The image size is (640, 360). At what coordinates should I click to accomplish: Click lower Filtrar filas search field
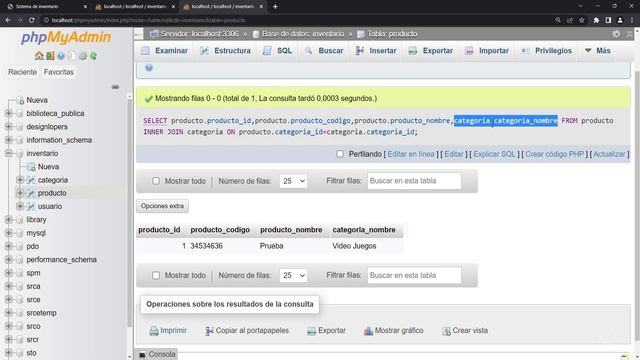(x=414, y=276)
